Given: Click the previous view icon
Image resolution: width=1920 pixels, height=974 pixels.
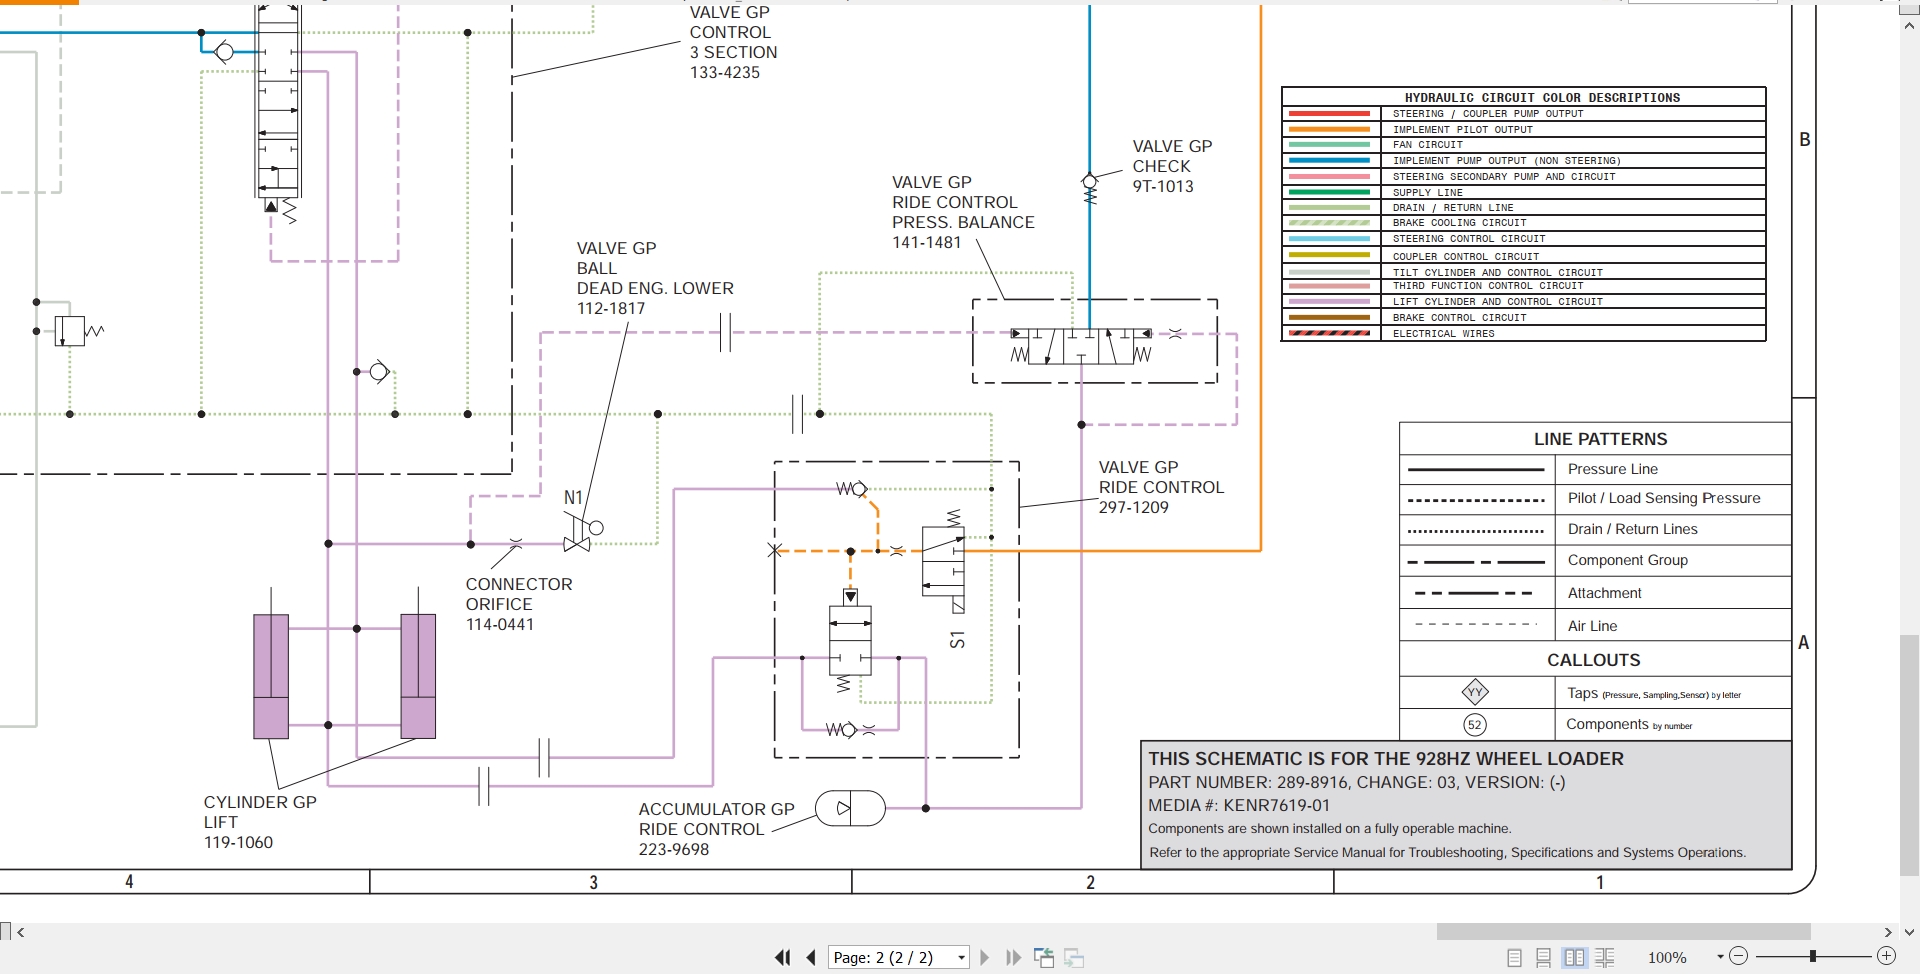Looking at the screenshot, I should pyautogui.click(x=1044, y=957).
